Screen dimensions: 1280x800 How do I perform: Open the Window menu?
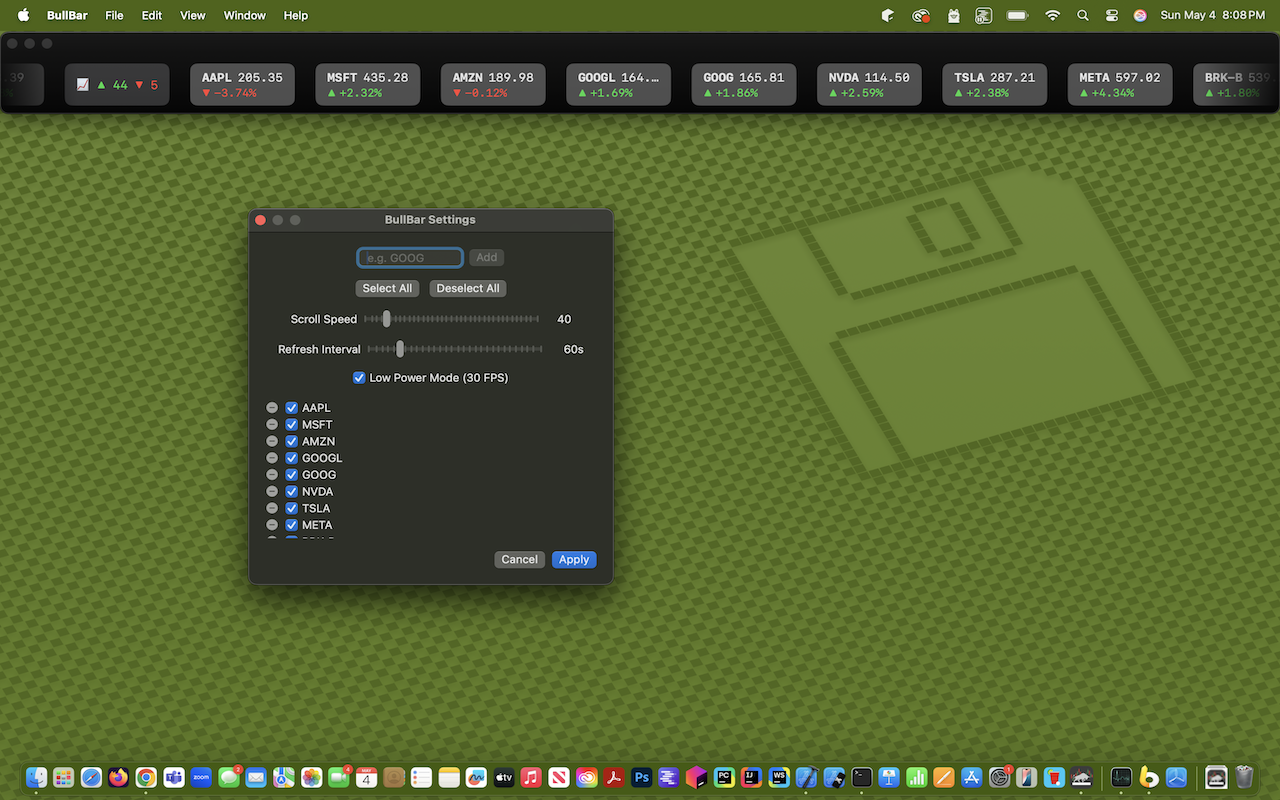coord(244,15)
